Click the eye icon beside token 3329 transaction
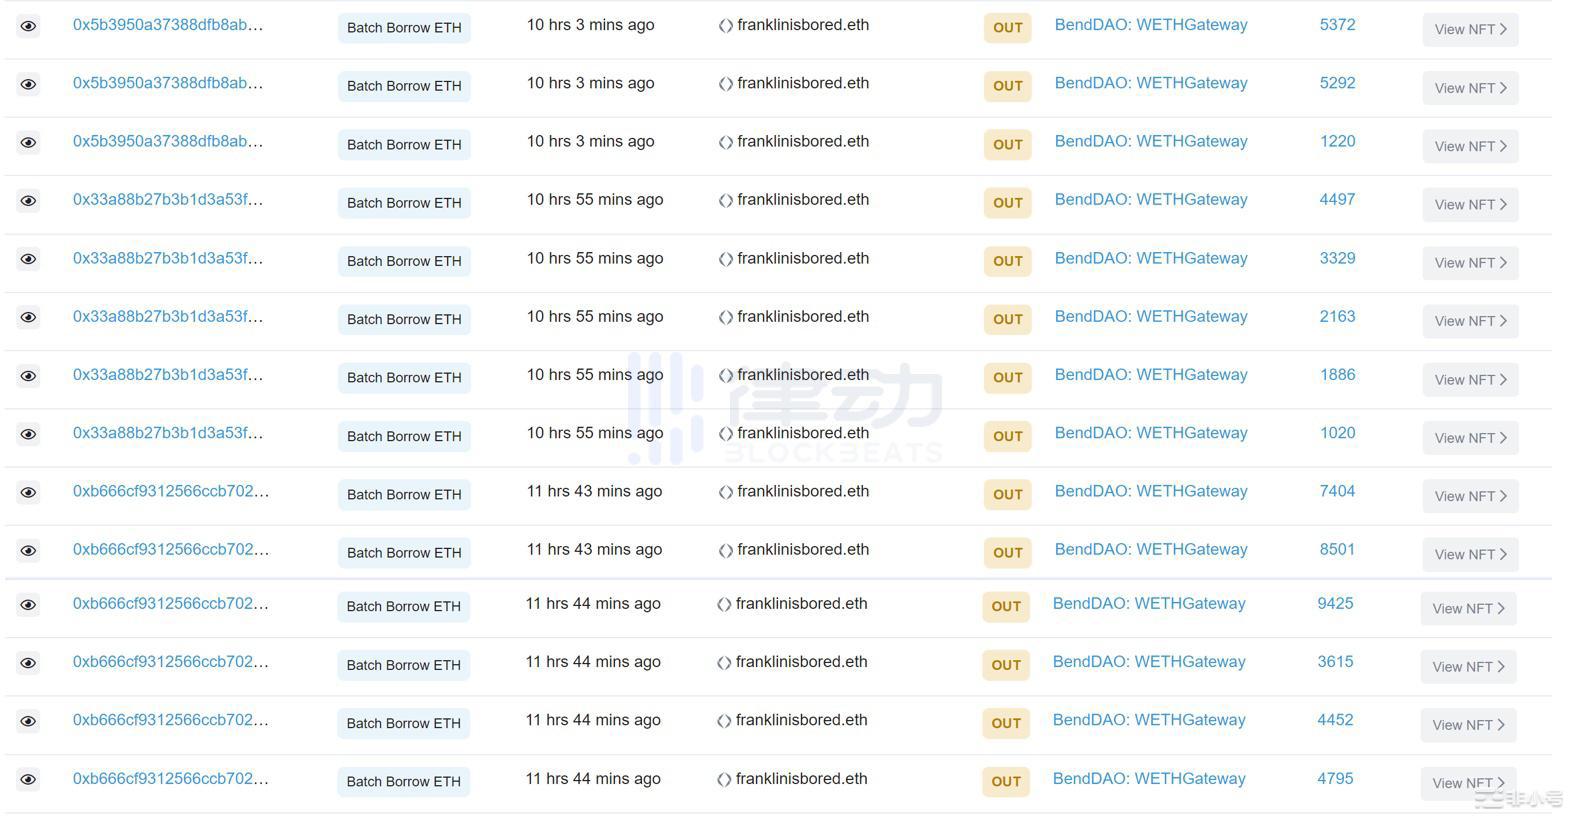1571x817 pixels. point(28,259)
